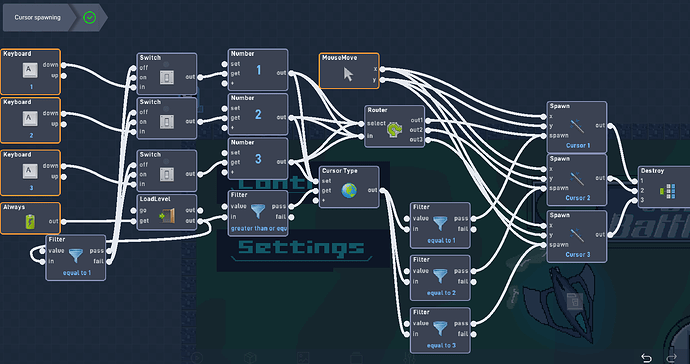Click the 'greater than or equ' condition label
This screenshot has width=690, height=364.
point(258,228)
